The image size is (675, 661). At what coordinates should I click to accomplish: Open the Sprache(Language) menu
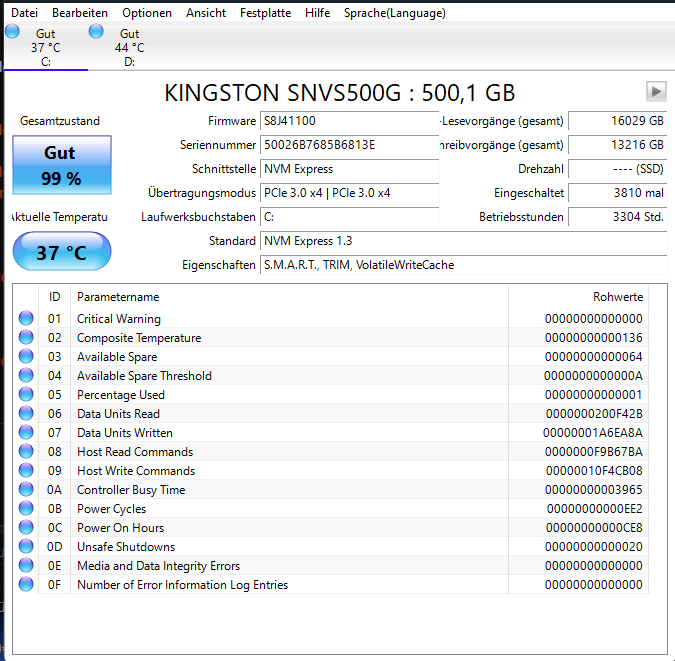click(x=394, y=13)
